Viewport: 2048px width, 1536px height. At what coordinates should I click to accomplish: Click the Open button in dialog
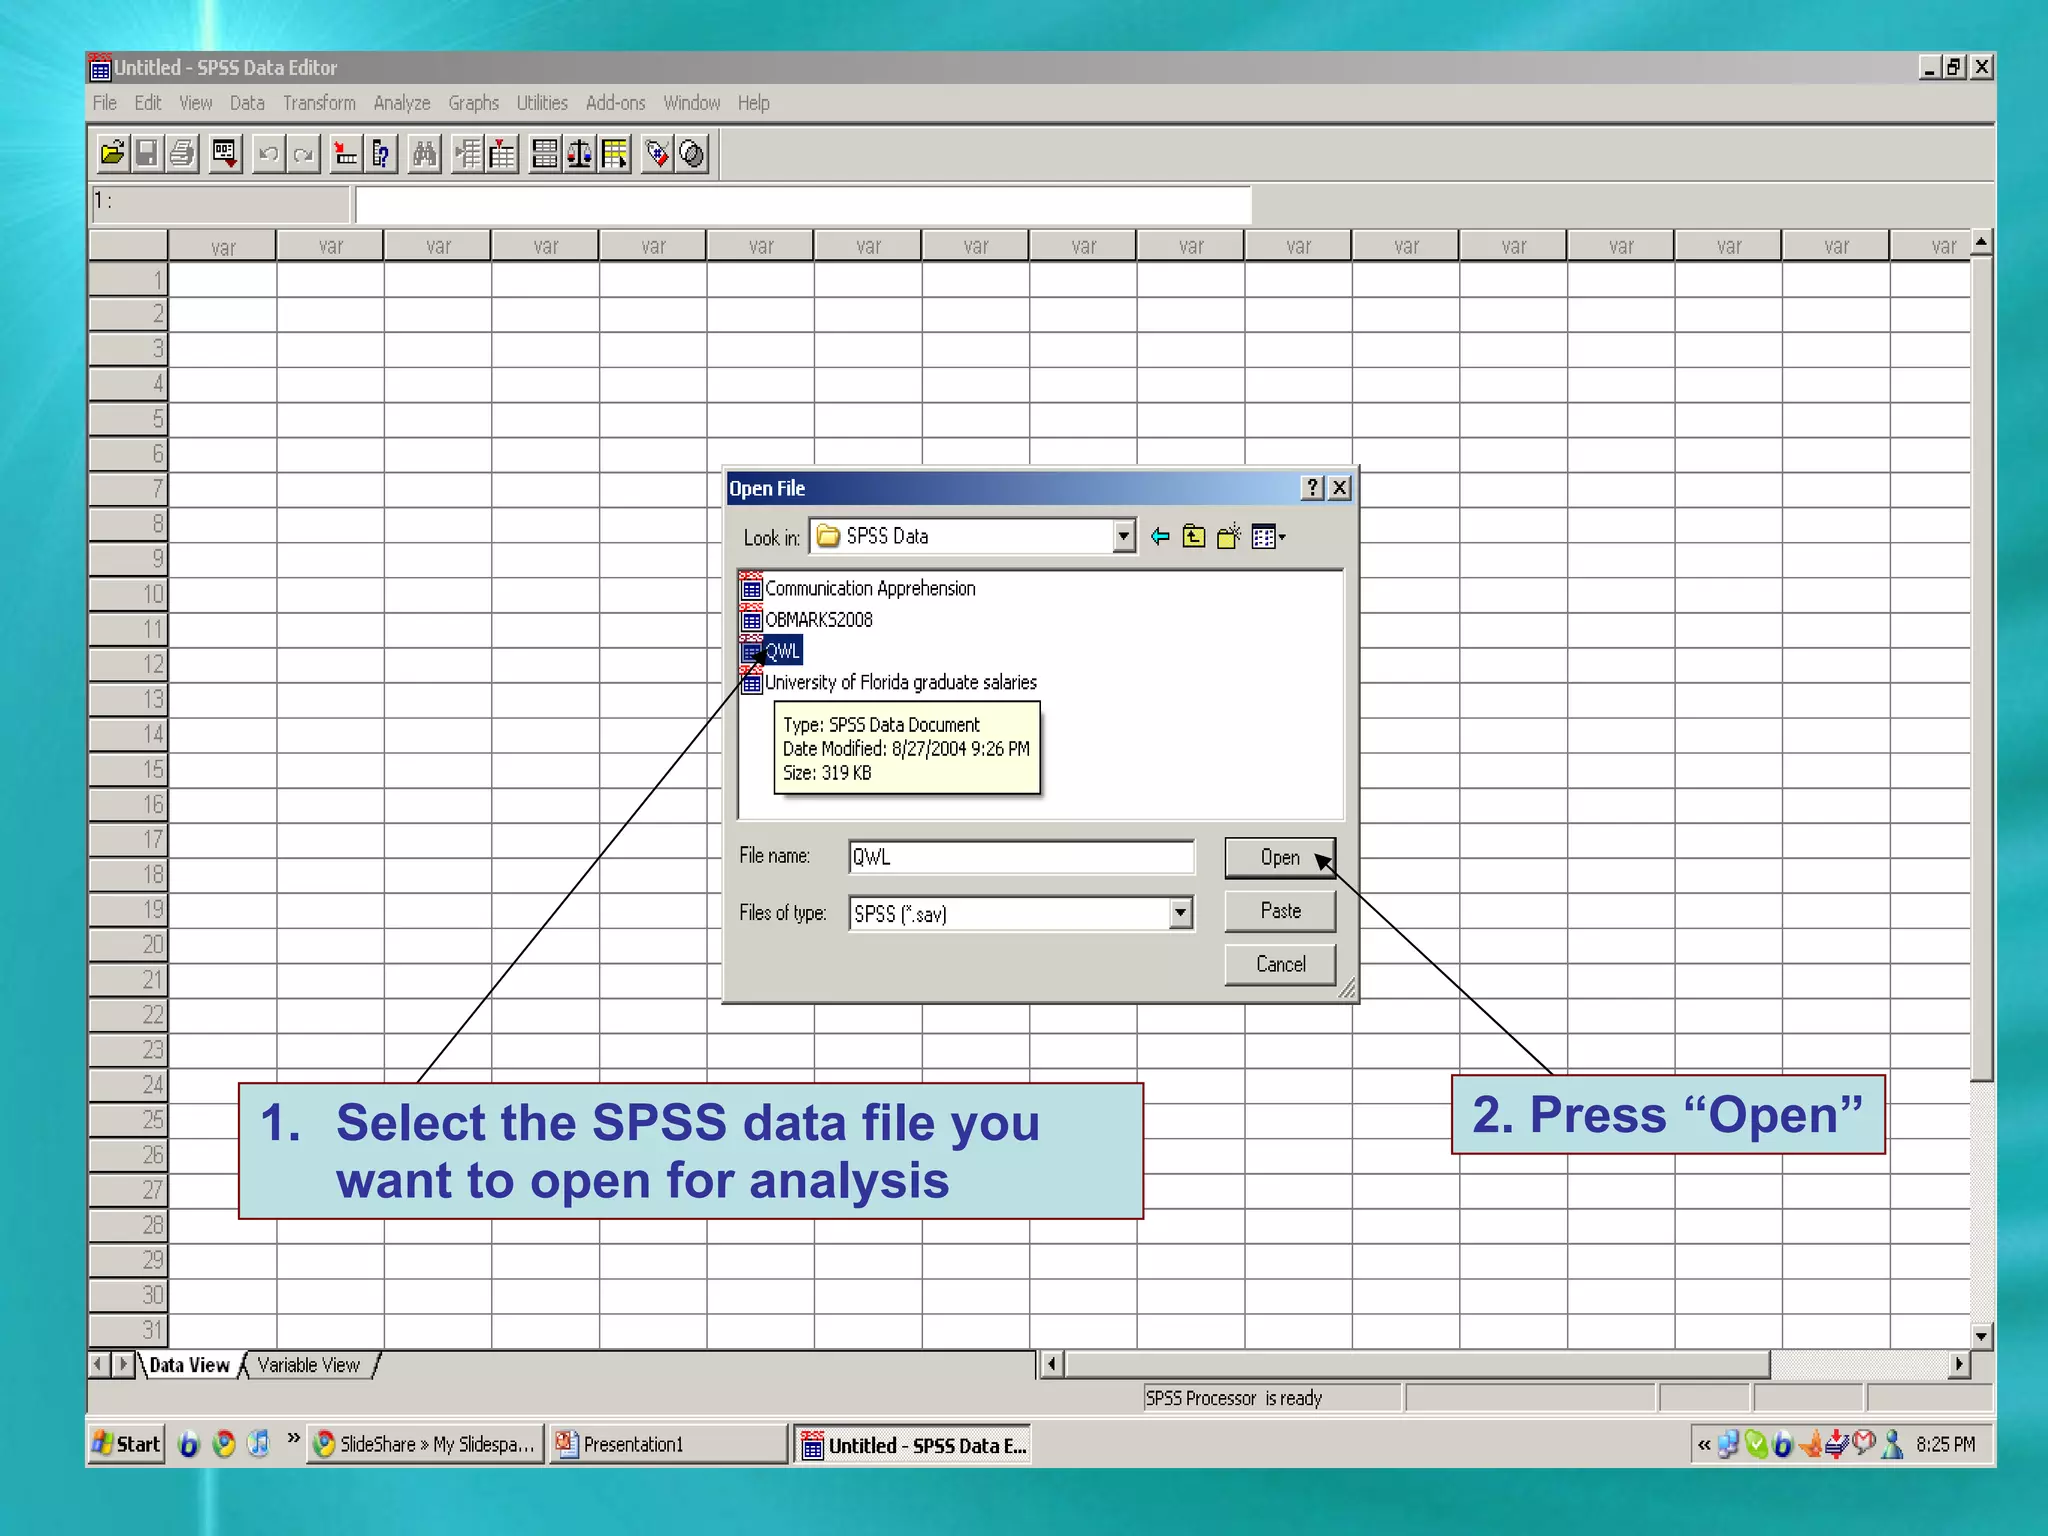pos(1280,858)
